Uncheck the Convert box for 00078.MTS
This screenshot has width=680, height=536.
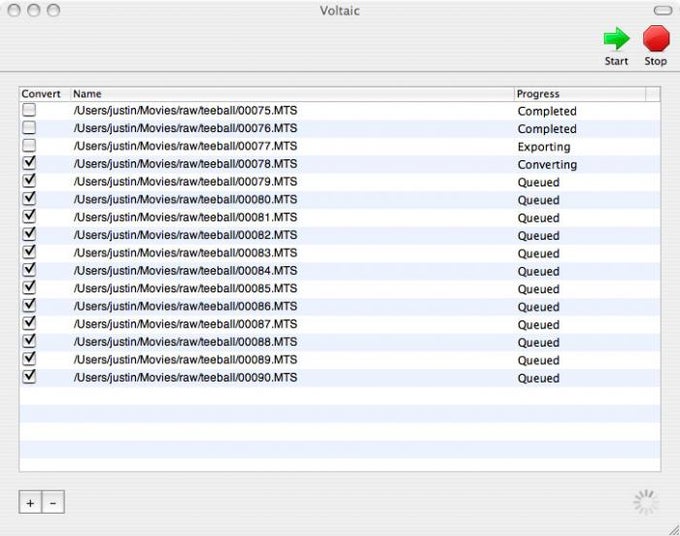click(x=29, y=163)
